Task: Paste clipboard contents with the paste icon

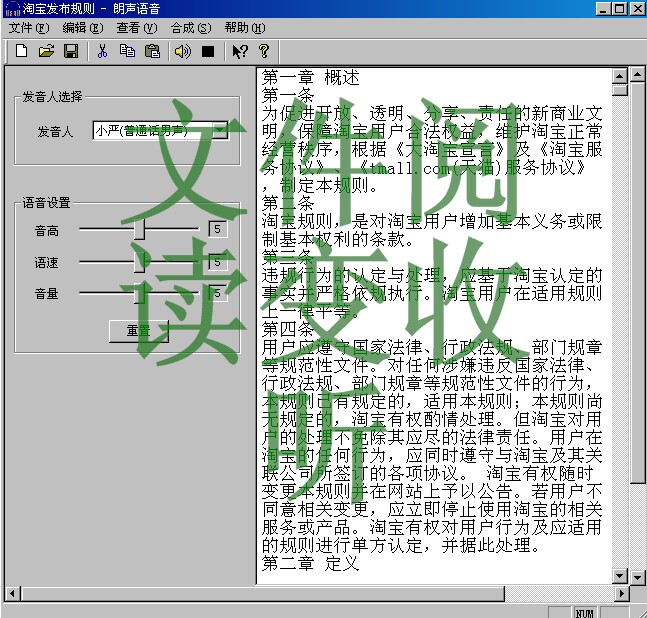Action: tap(152, 51)
